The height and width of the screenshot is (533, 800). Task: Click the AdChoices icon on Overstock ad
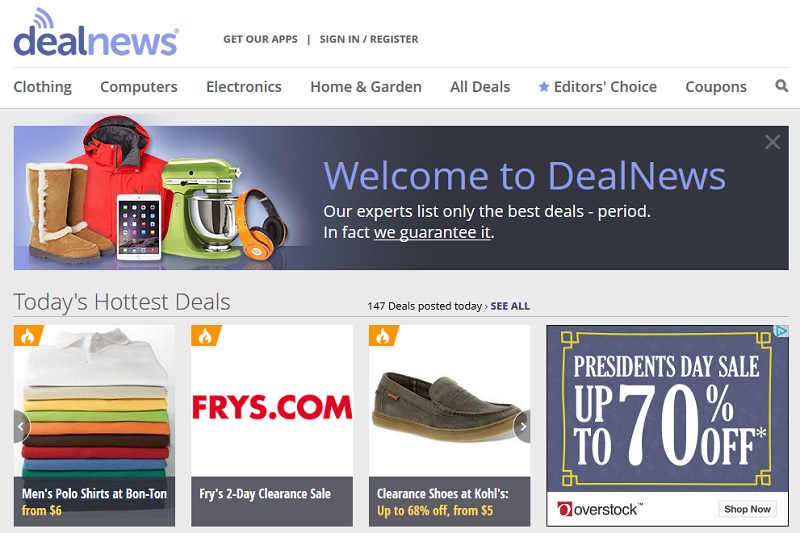781,332
